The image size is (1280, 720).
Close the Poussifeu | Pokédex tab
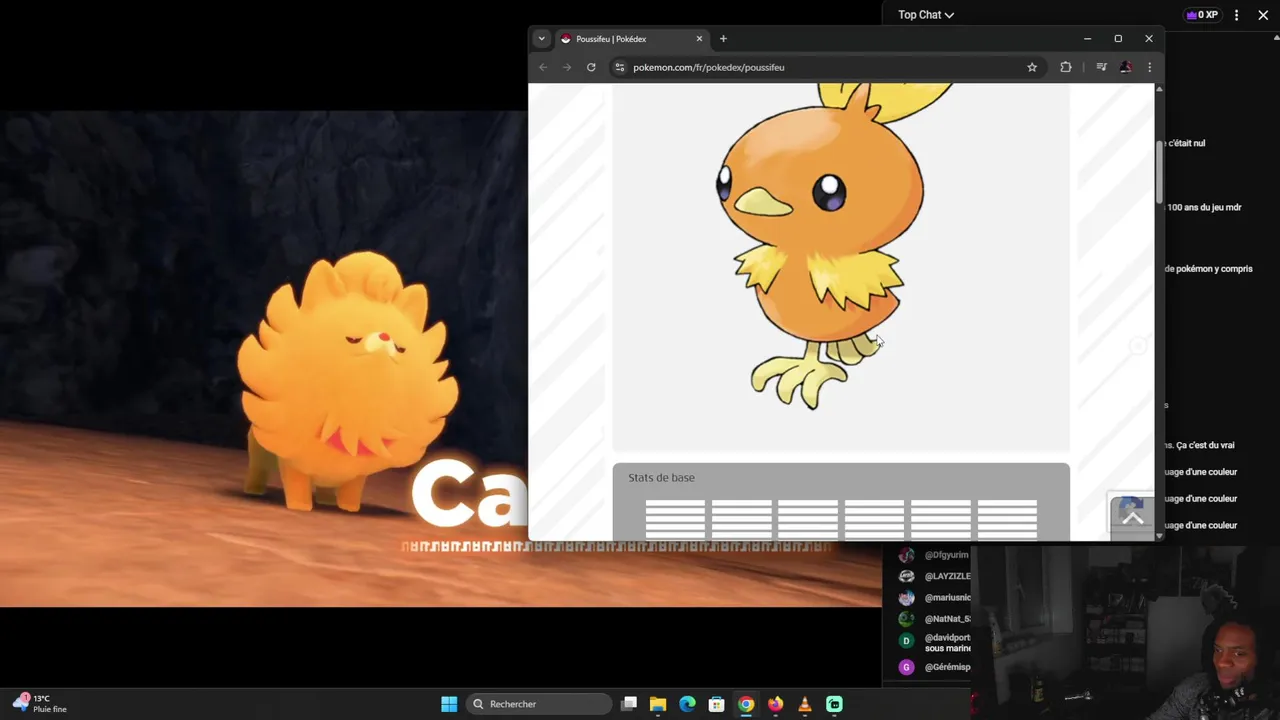pyautogui.click(x=699, y=39)
